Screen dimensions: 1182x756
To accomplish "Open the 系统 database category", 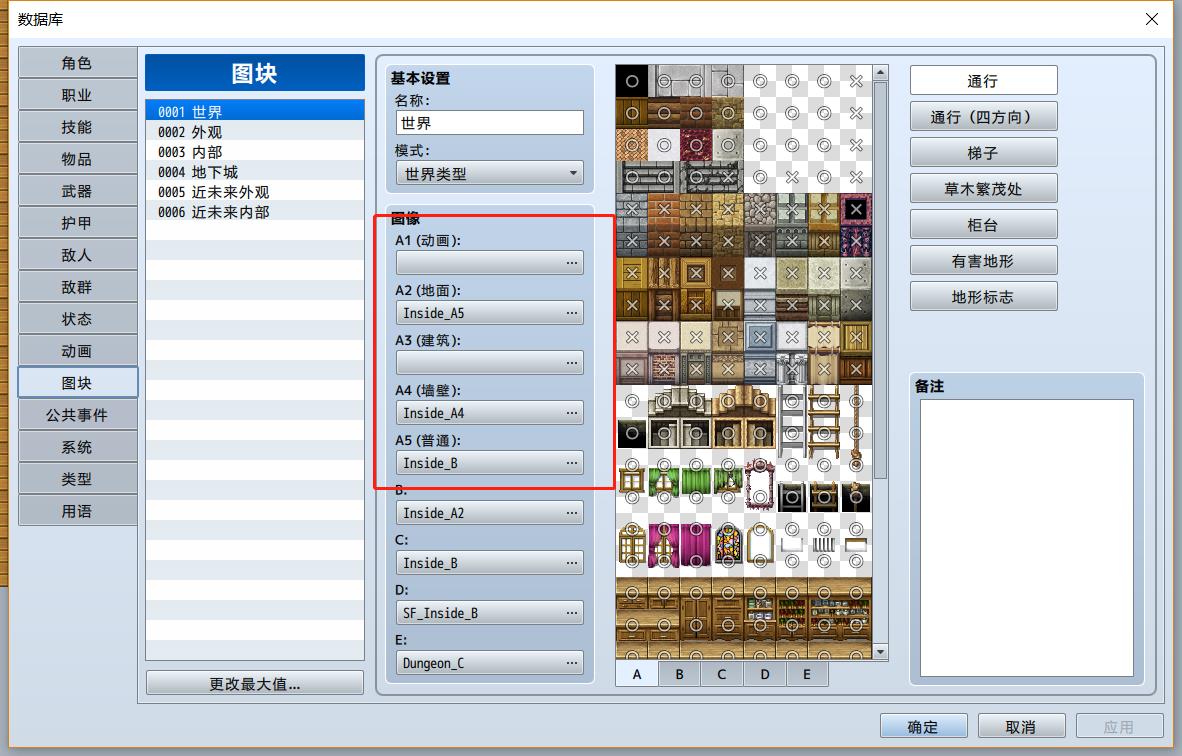I will click(x=78, y=447).
